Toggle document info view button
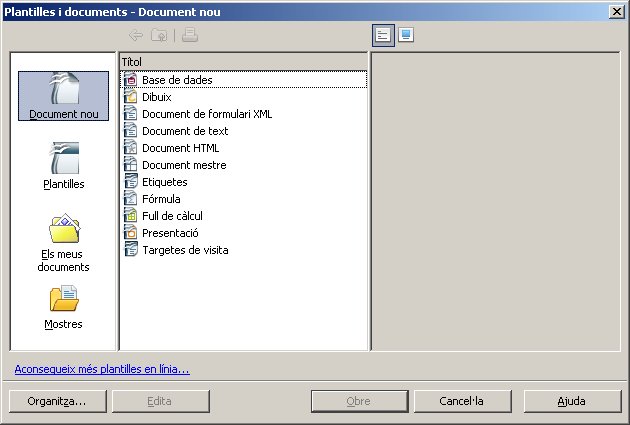Image resolution: width=630 pixels, height=425 pixels. click(383, 35)
